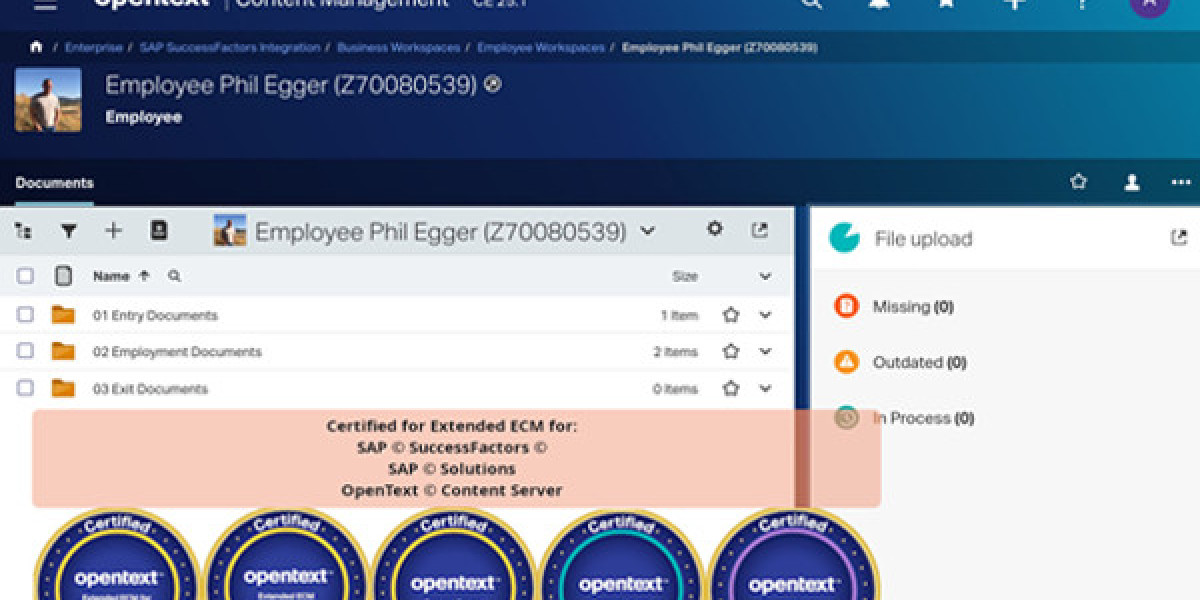Viewport: 1200px width, 600px height.
Task: Expand the 01 Entry Documents row chevron
Action: coord(765,315)
